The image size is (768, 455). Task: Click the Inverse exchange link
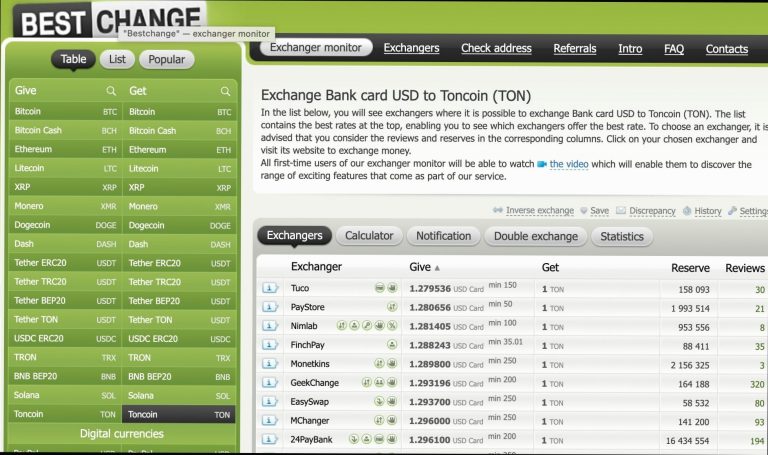540,210
